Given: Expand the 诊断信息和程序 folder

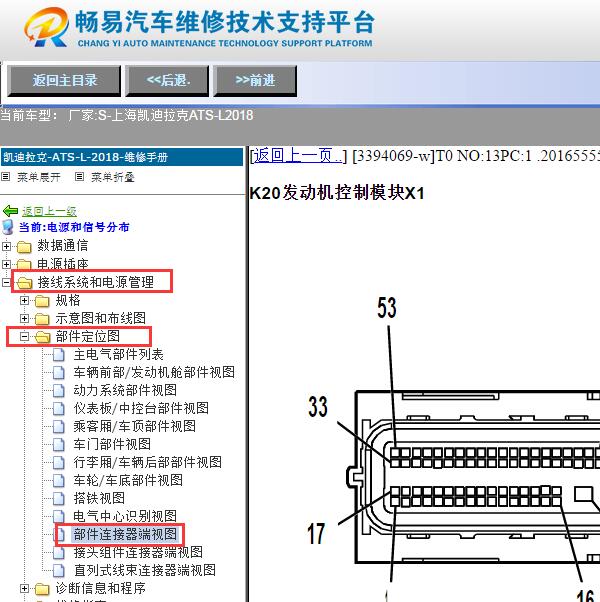Looking at the screenshot, I should point(25,588).
